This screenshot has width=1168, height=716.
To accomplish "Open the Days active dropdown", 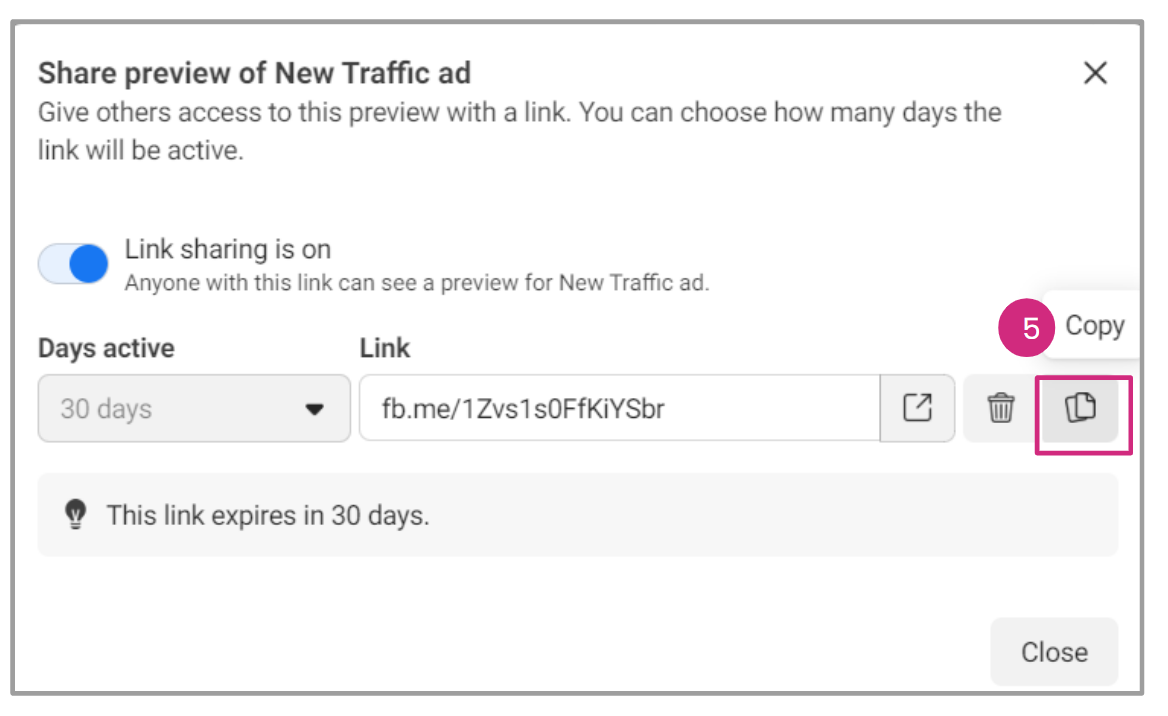I will click(194, 408).
